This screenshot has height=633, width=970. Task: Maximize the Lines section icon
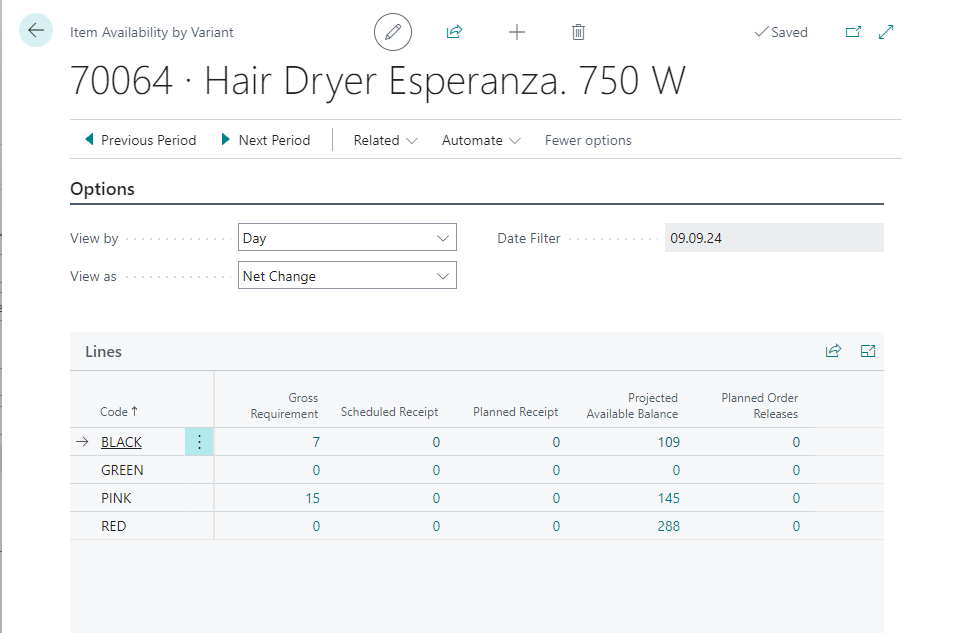(868, 351)
